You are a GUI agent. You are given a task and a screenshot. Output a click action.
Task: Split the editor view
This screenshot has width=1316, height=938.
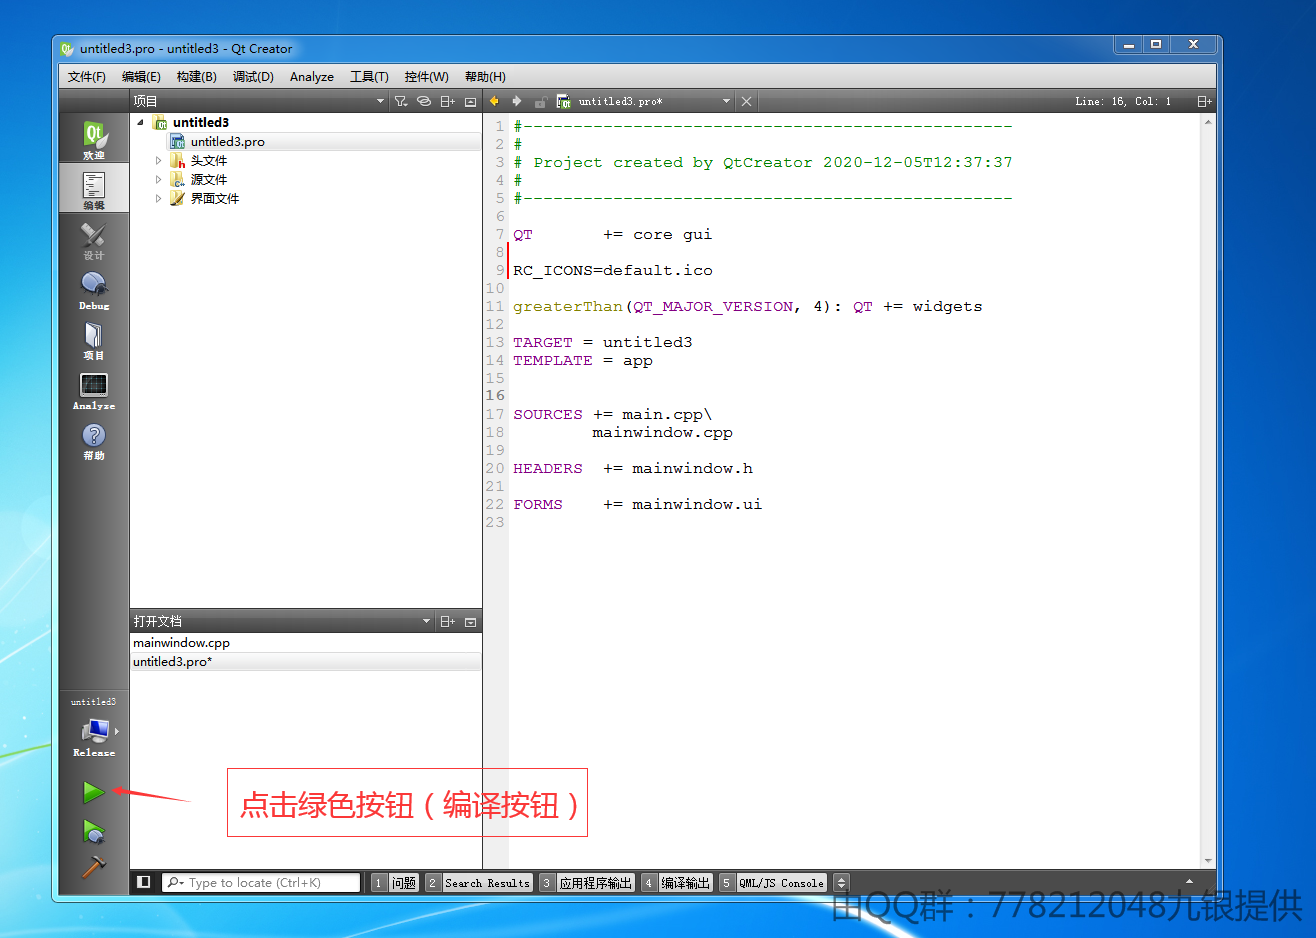[x=1204, y=101]
